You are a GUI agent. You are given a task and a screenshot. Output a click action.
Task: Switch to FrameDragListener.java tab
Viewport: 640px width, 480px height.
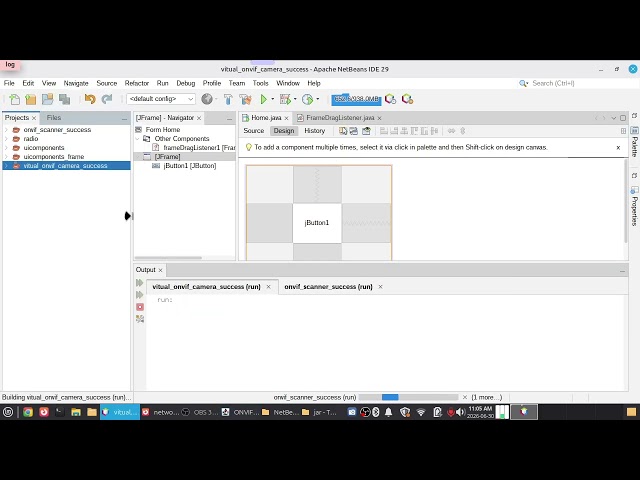pyautogui.click(x=340, y=118)
